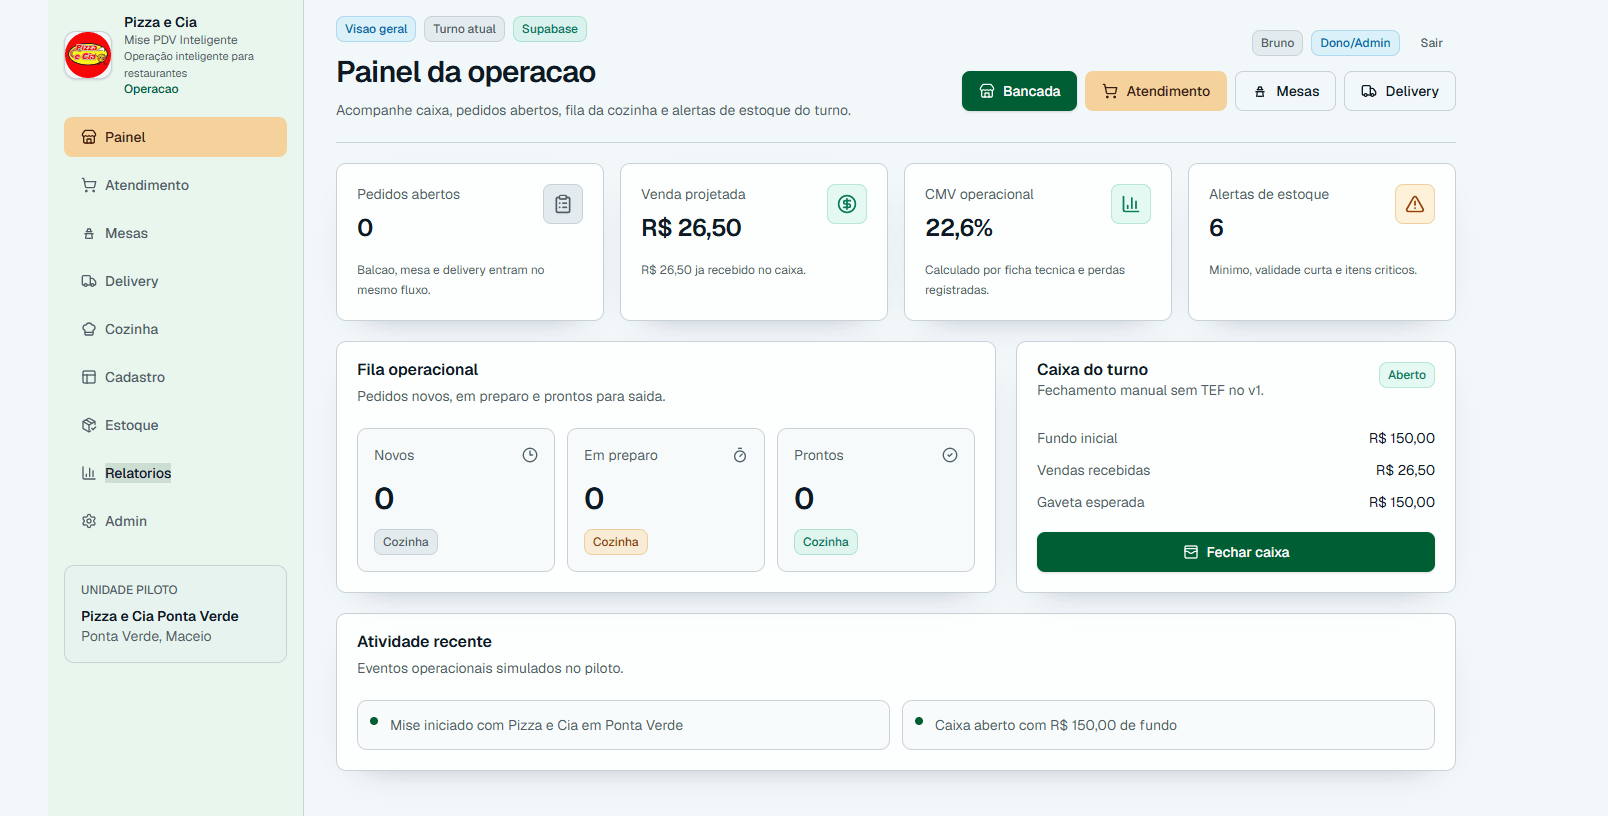The image size is (1608, 816).
Task: Click Sair to log out
Action: click(1432, 43)
